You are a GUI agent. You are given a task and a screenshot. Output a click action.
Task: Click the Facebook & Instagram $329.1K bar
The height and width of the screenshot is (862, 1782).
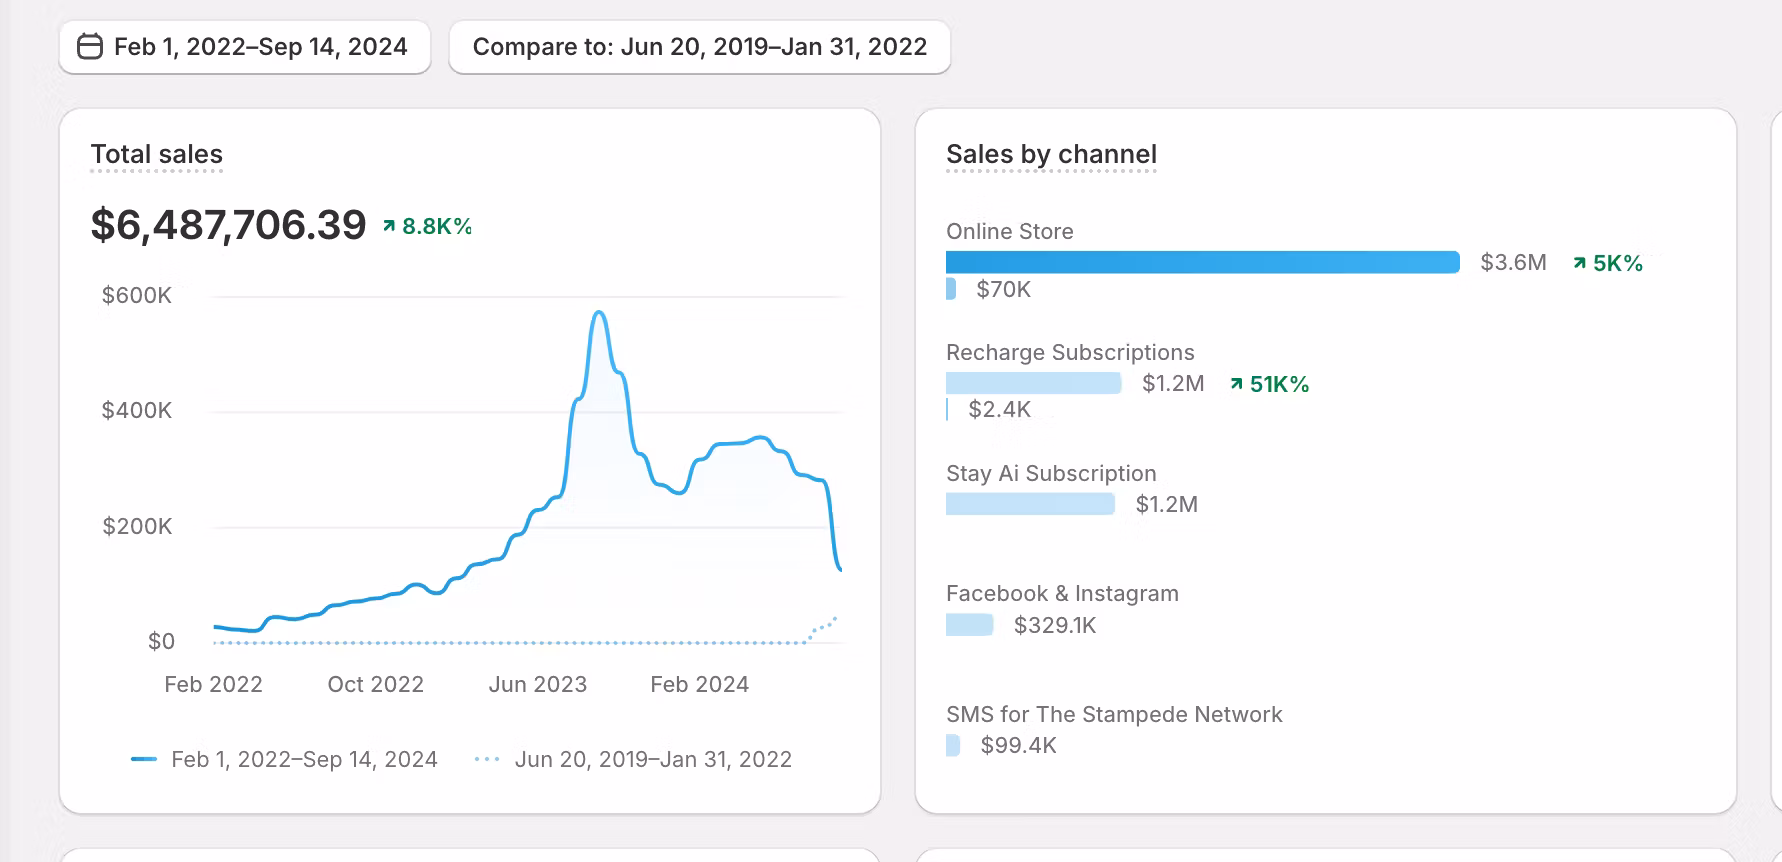click(x=969, y=625)
